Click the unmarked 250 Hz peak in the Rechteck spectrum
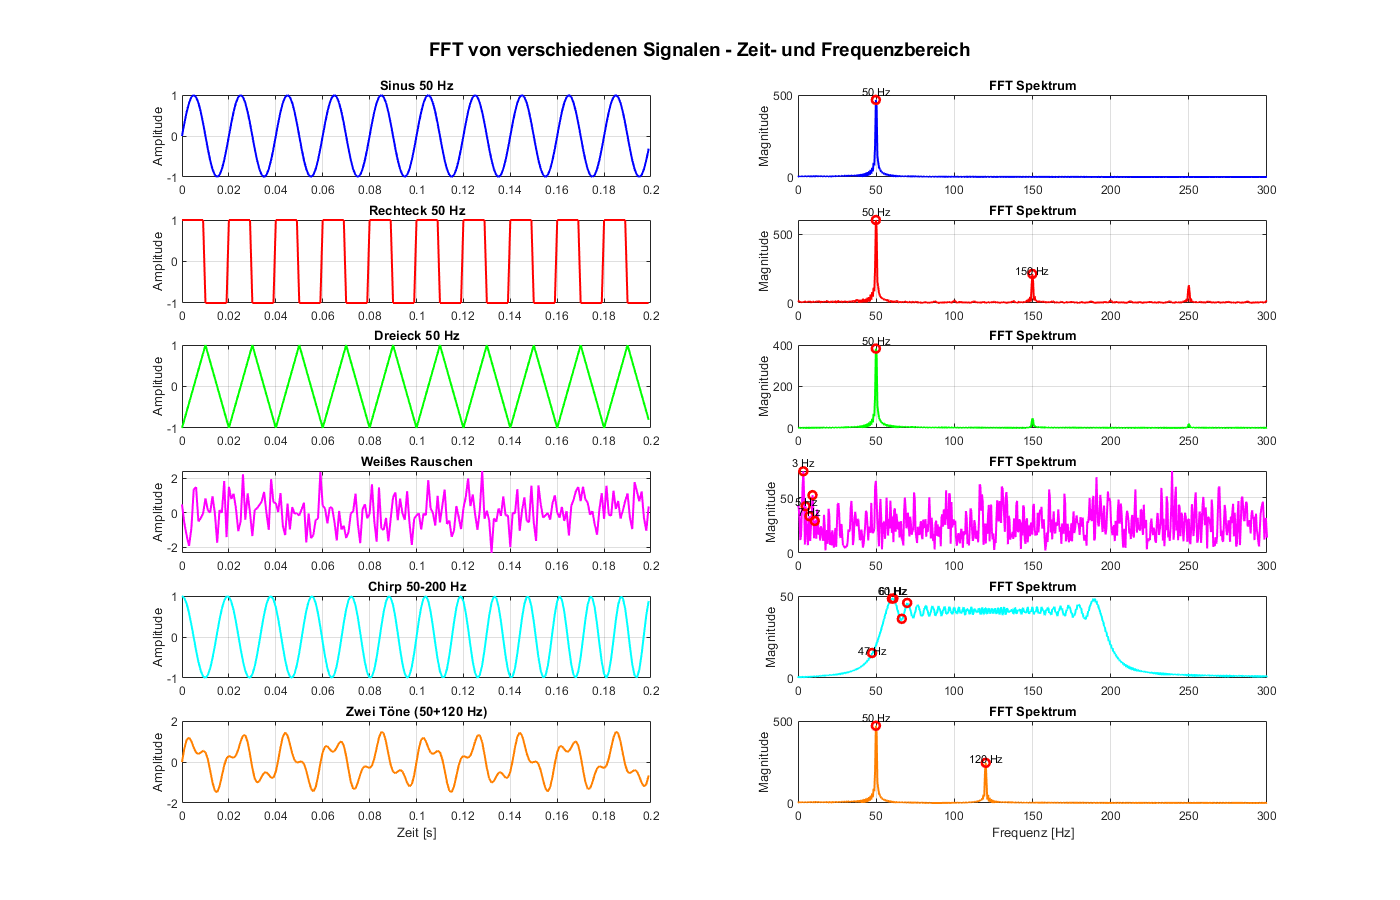This screenshot has height=900, width=1400. [x=1188, y=291]
